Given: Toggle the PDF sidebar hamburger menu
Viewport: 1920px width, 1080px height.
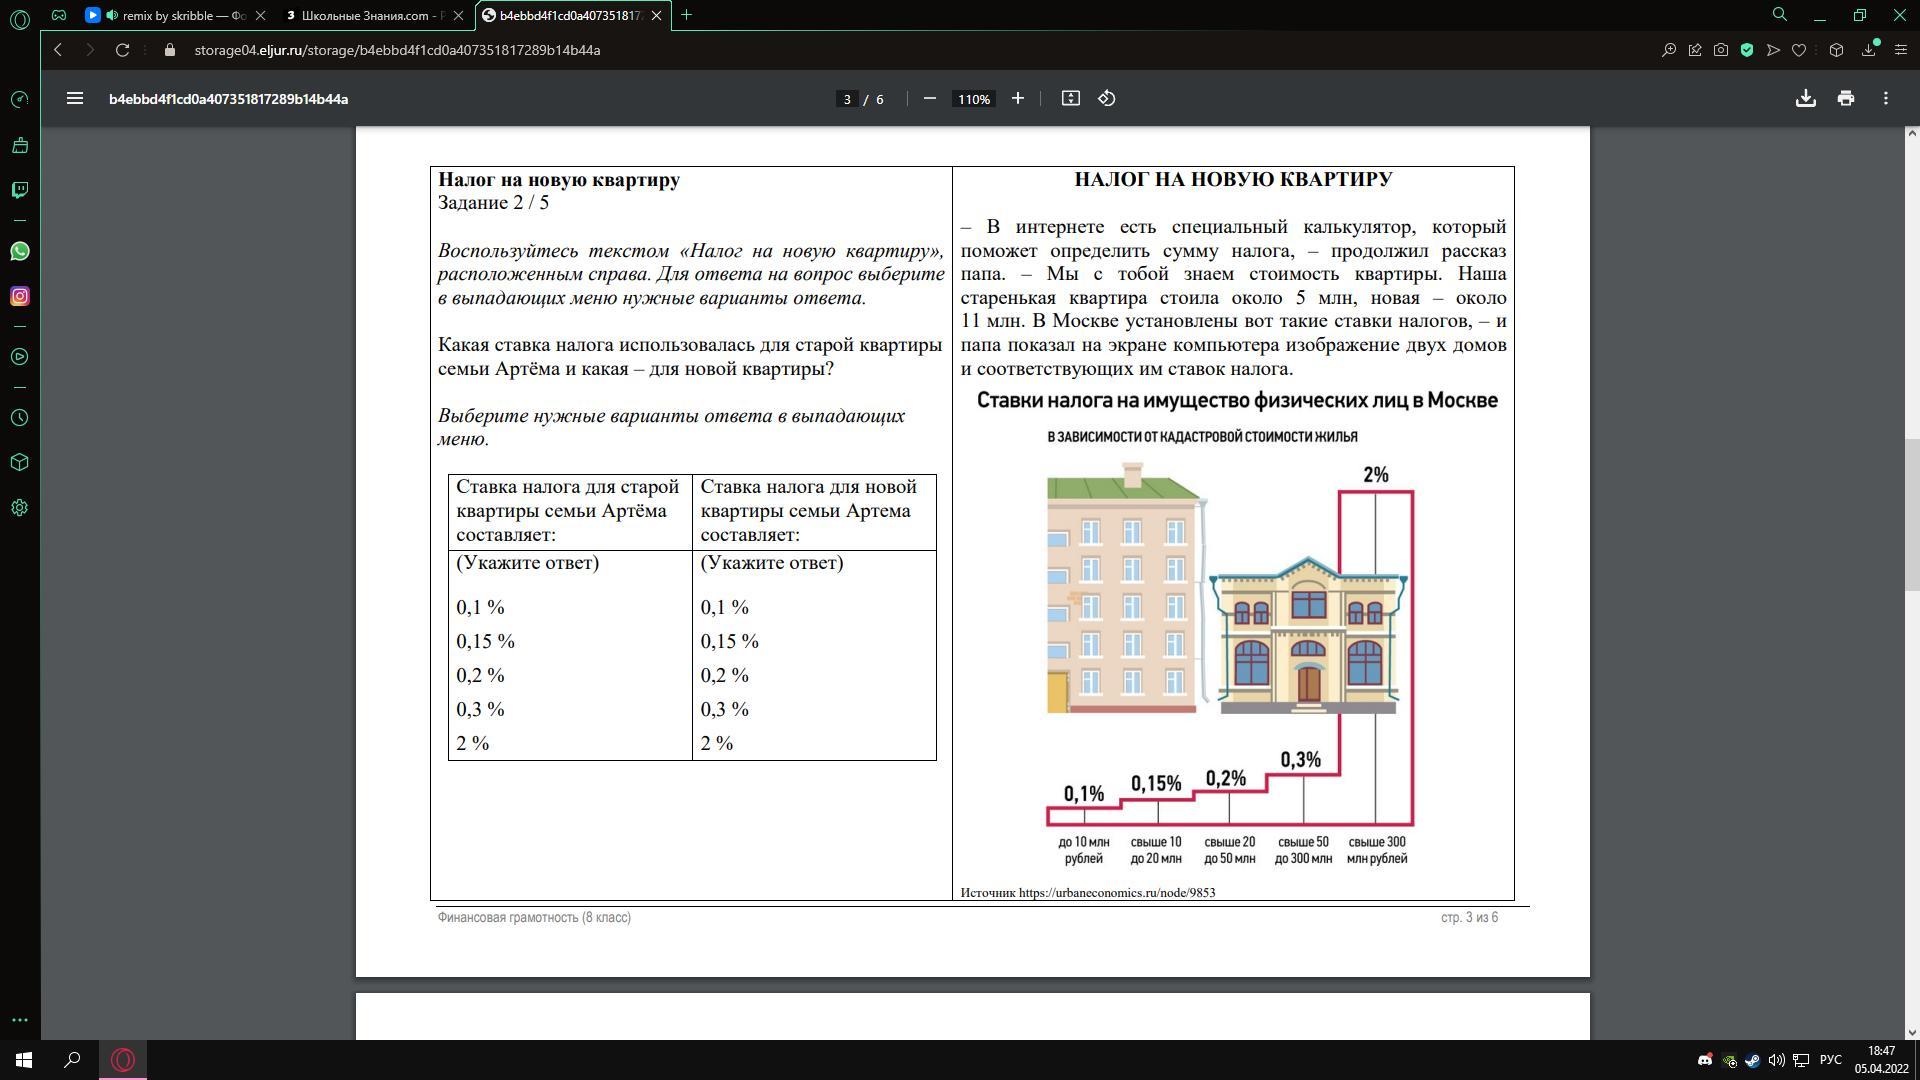Looking at the screenshot, I should click(75, 98).
